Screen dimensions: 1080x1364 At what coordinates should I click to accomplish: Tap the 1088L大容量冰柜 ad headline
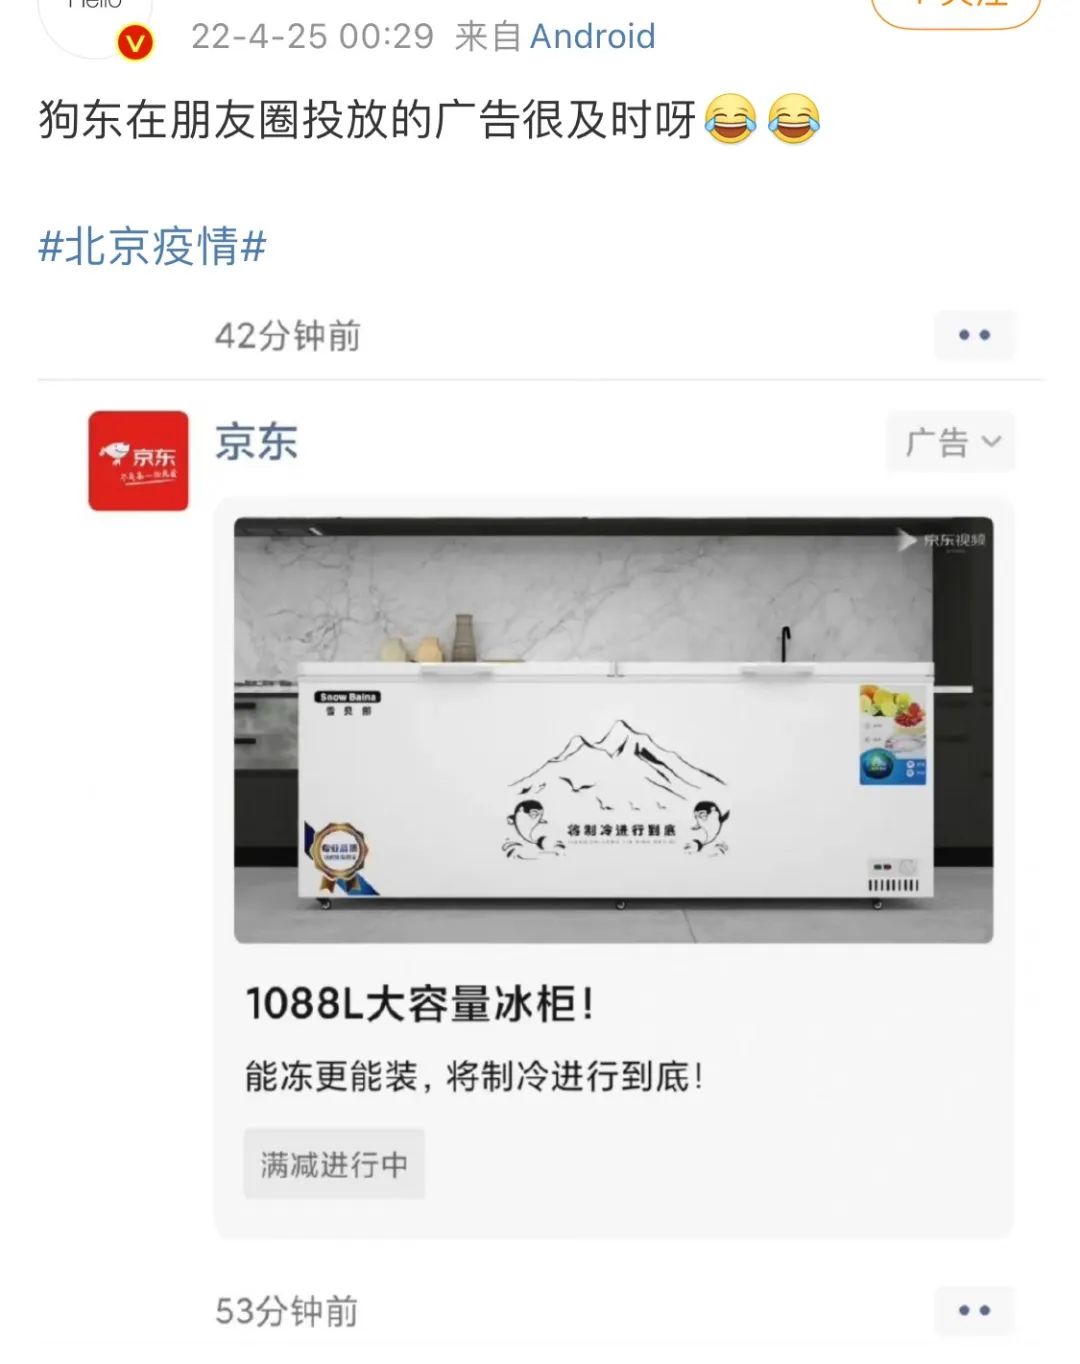(421, 1003)
